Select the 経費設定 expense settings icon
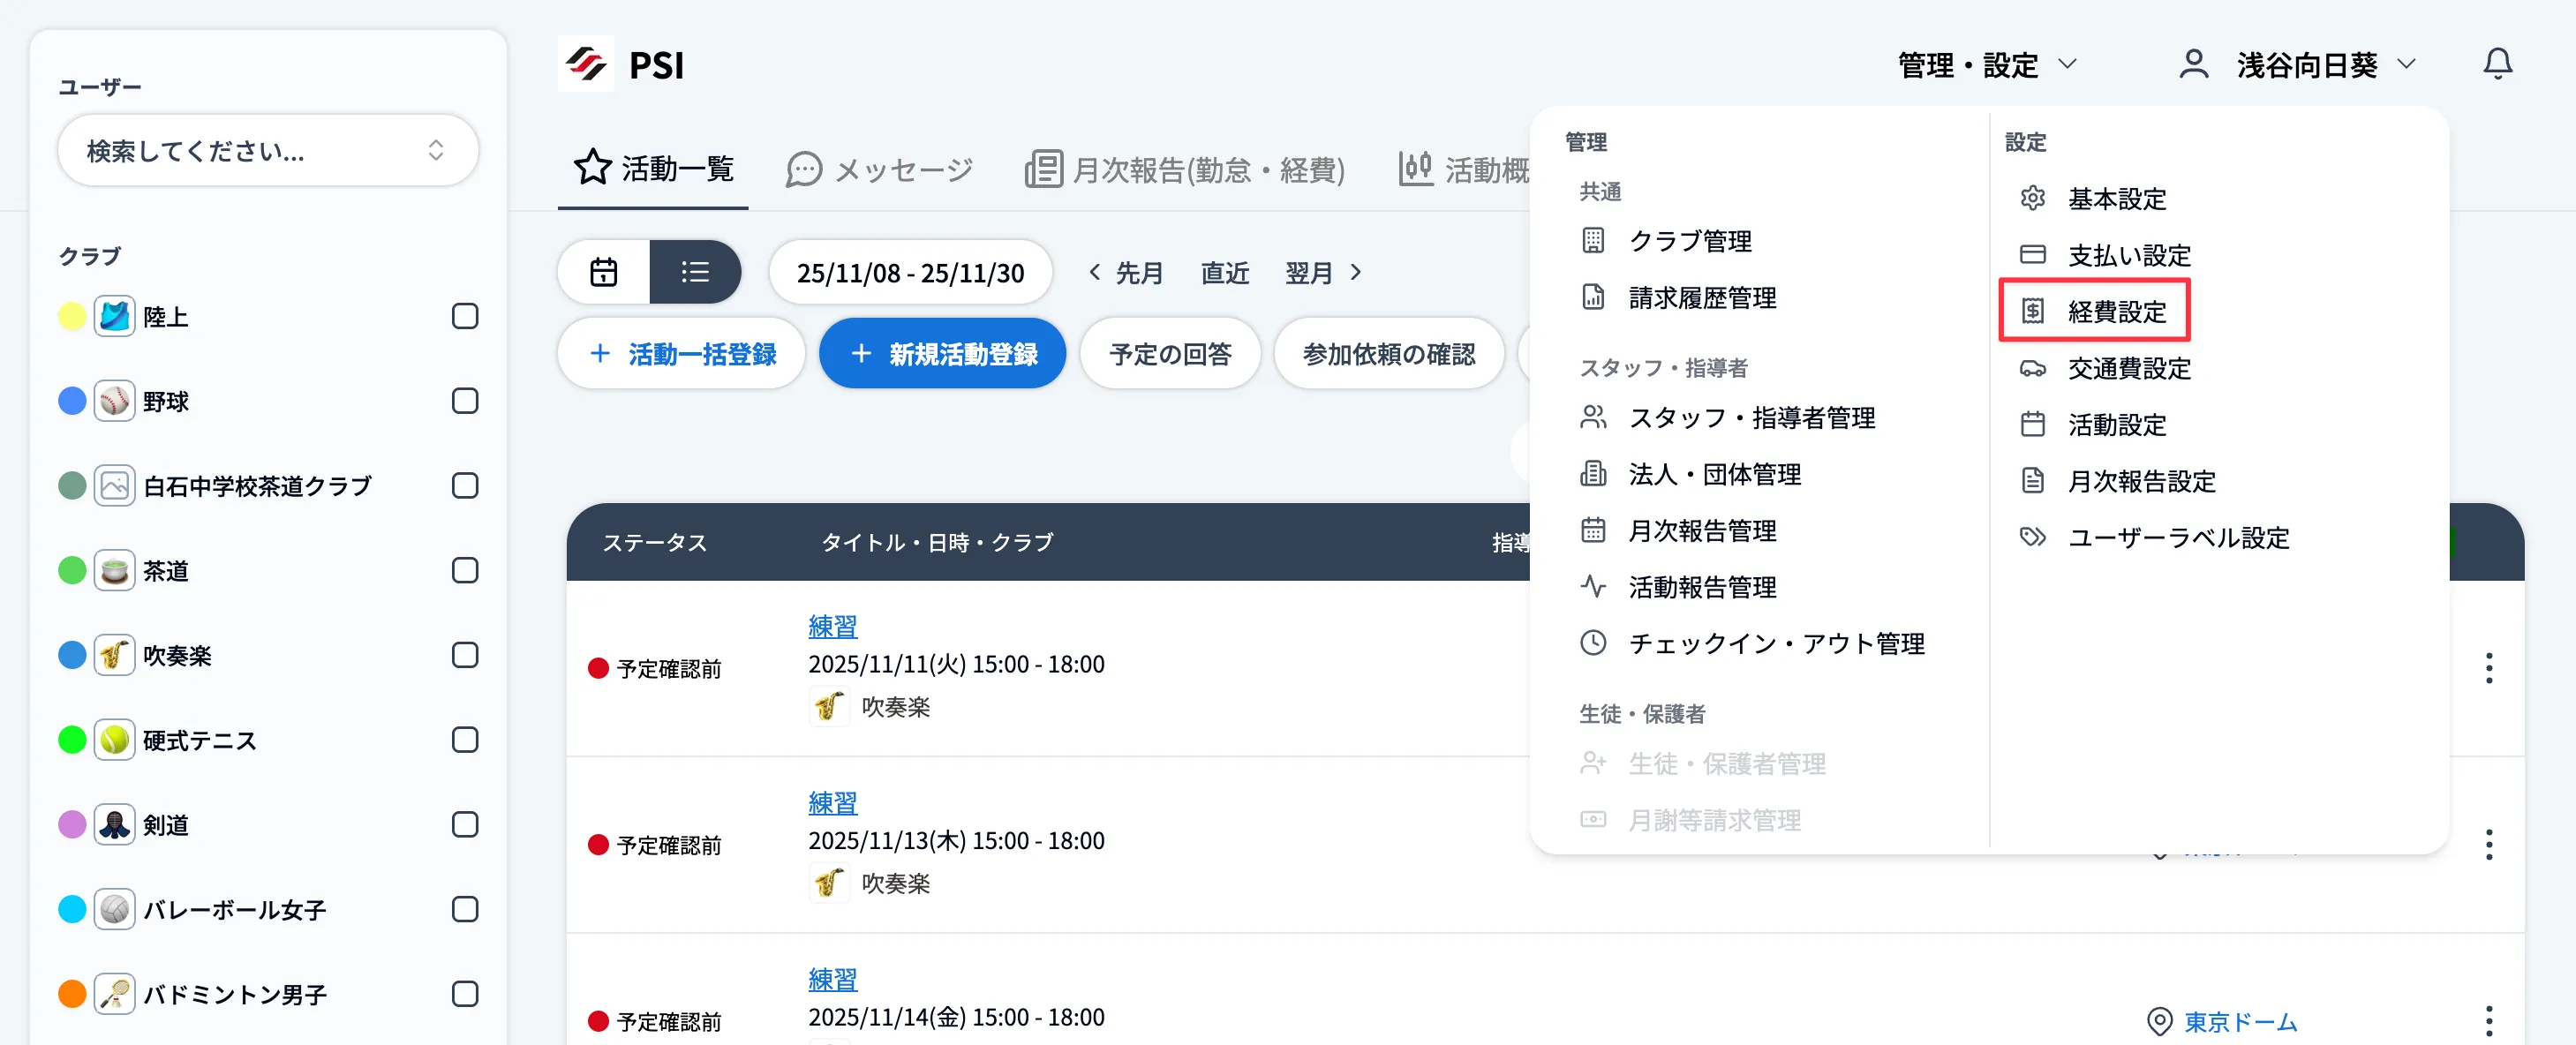This screenshot has width=2576, height=1045. [2034, 311]
